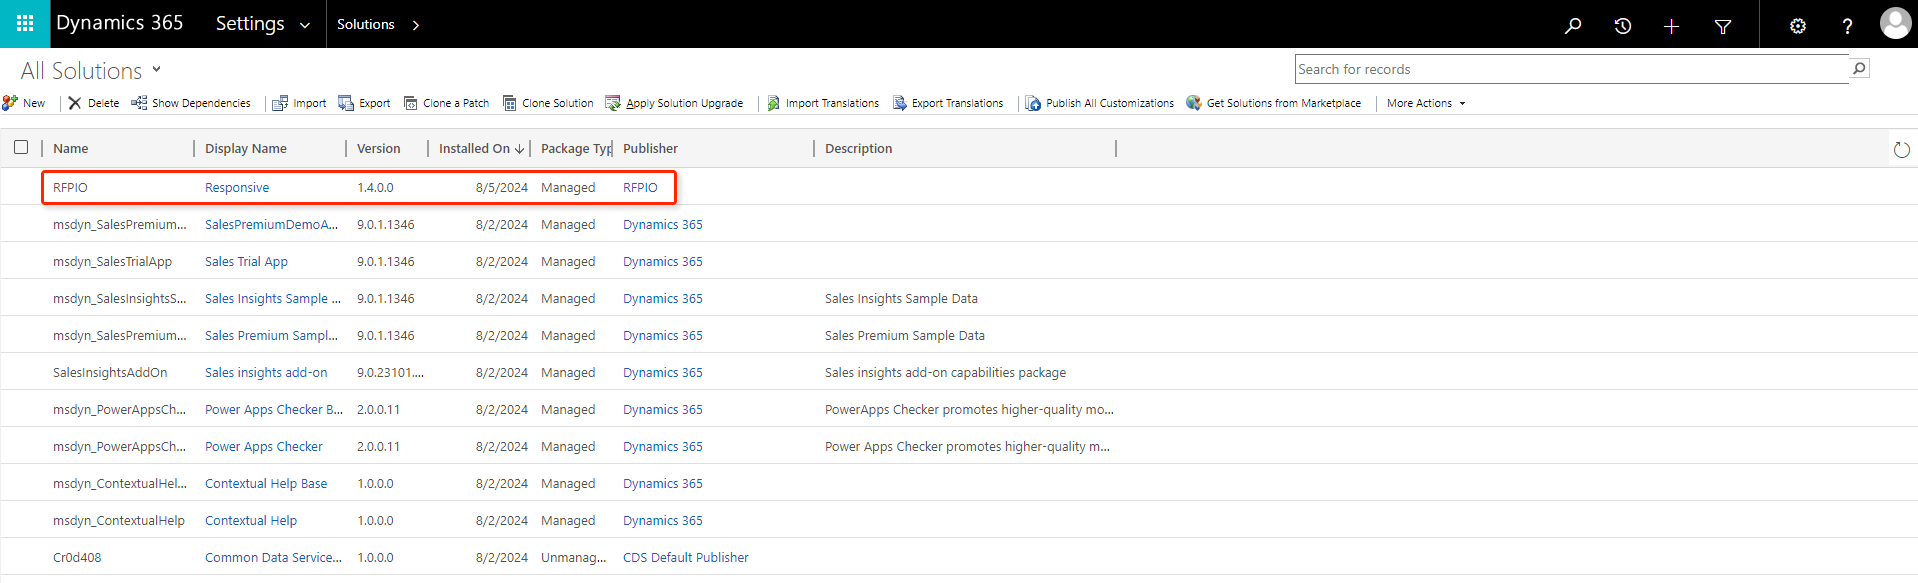Open the Responsive solution link
Screen dimensions: 1918x583
(237, 187)
